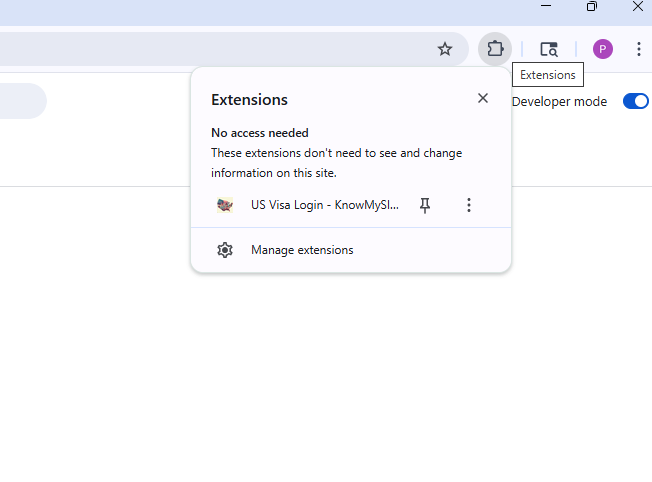Screen dimensions: 652x482
Task: Click the search tabs toolbar icon
Action: click(549, 49)
